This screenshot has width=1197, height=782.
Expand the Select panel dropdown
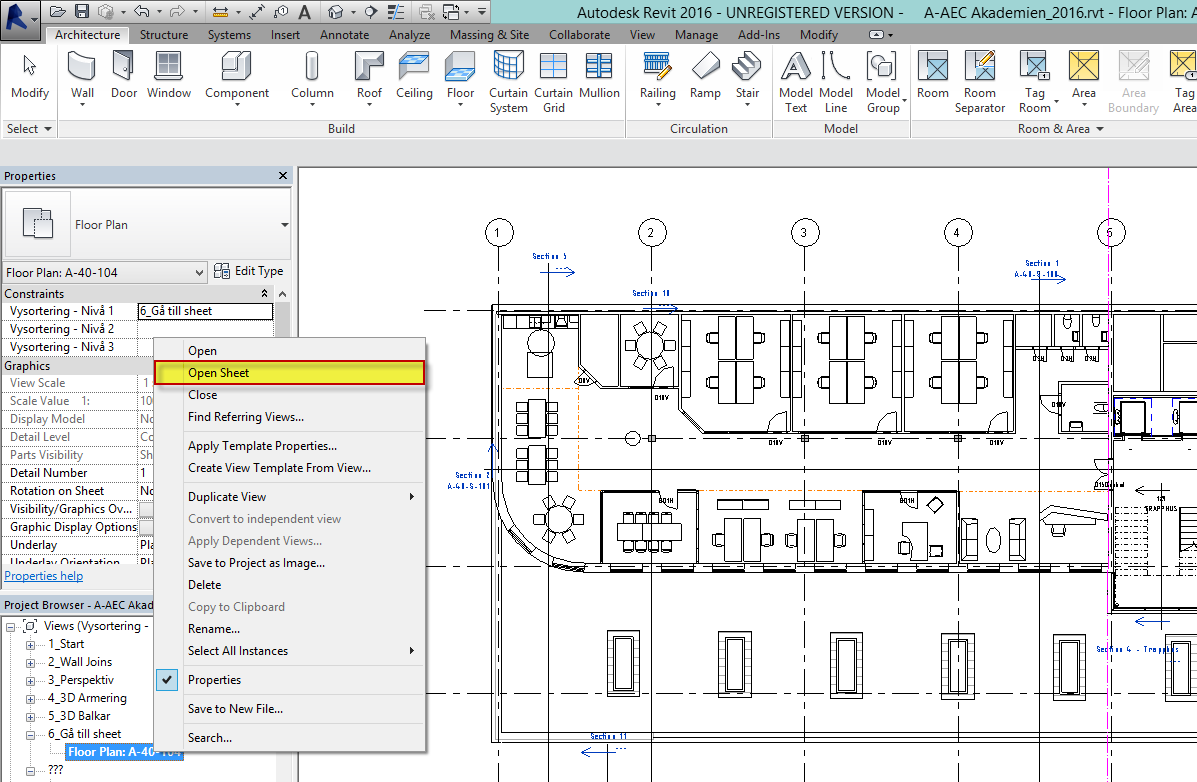[30, 128]
